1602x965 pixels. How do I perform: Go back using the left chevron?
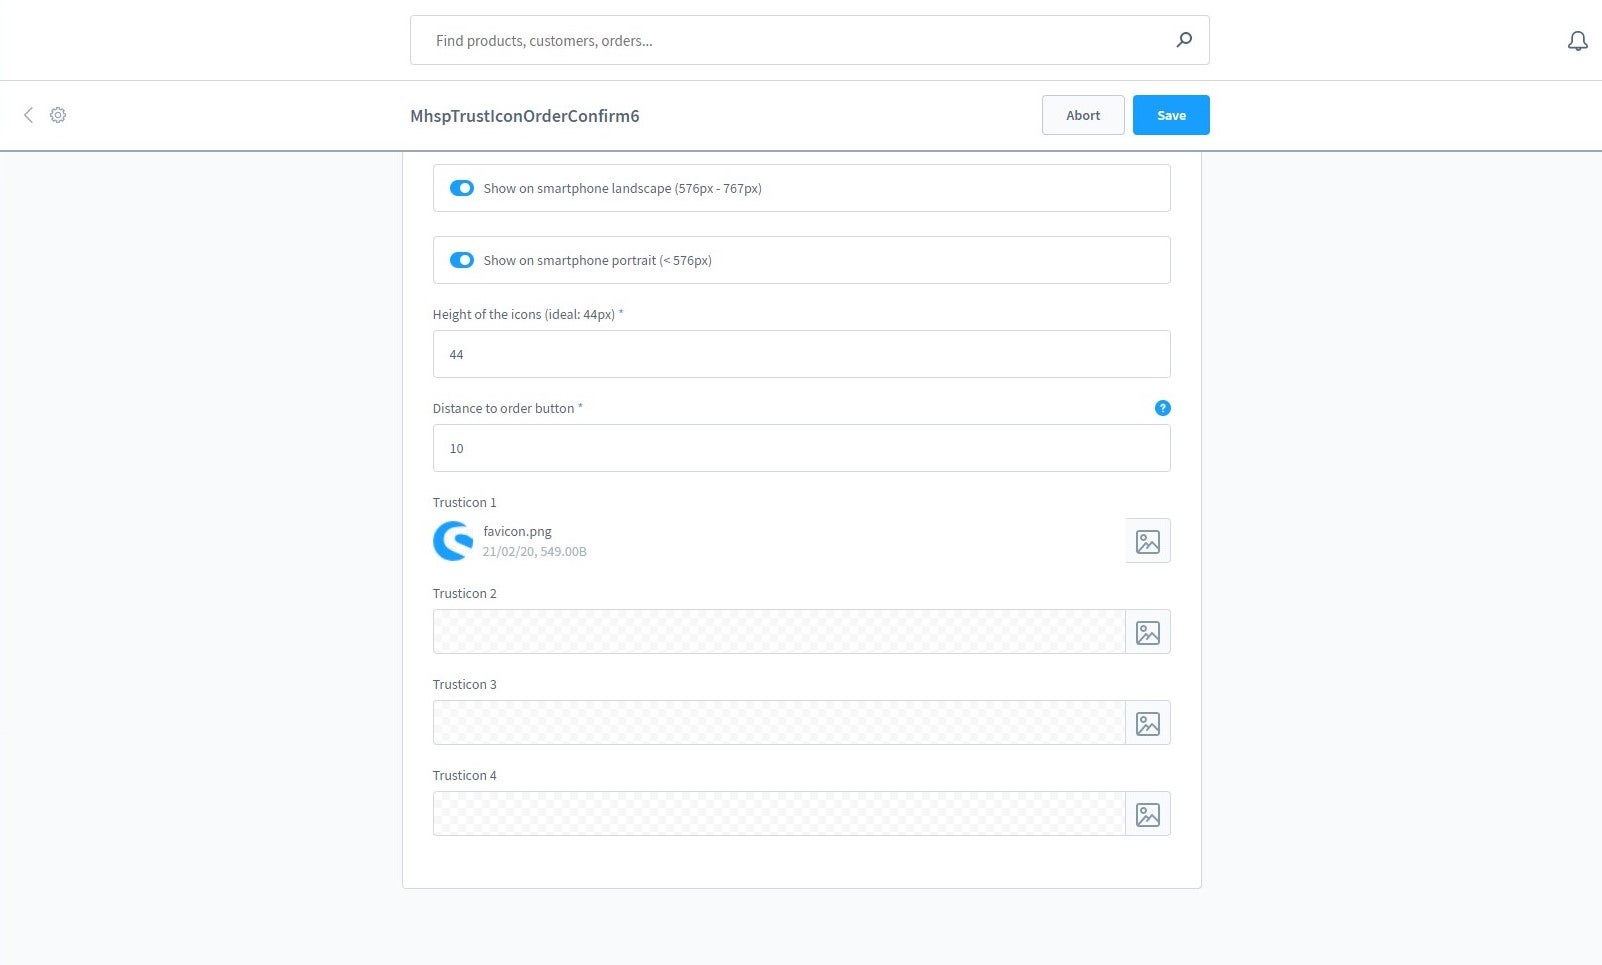click(x=28, y=115)
